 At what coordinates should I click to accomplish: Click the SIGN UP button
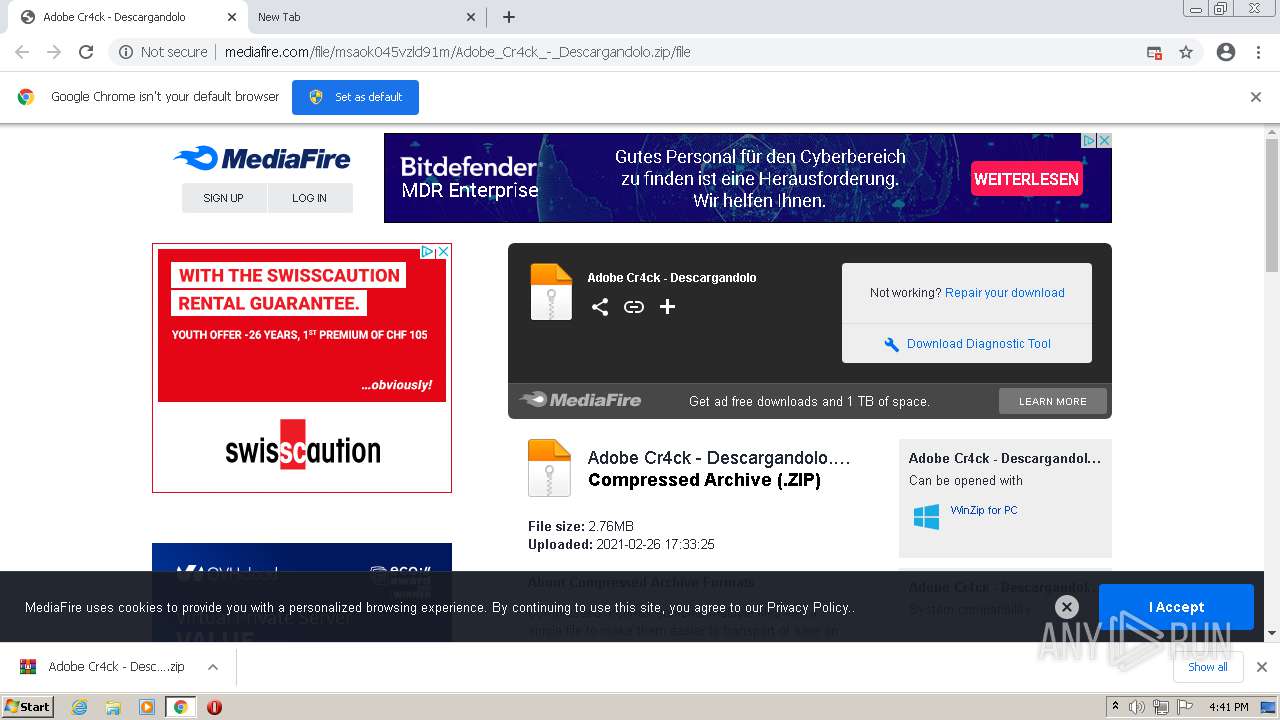[223, 198]
